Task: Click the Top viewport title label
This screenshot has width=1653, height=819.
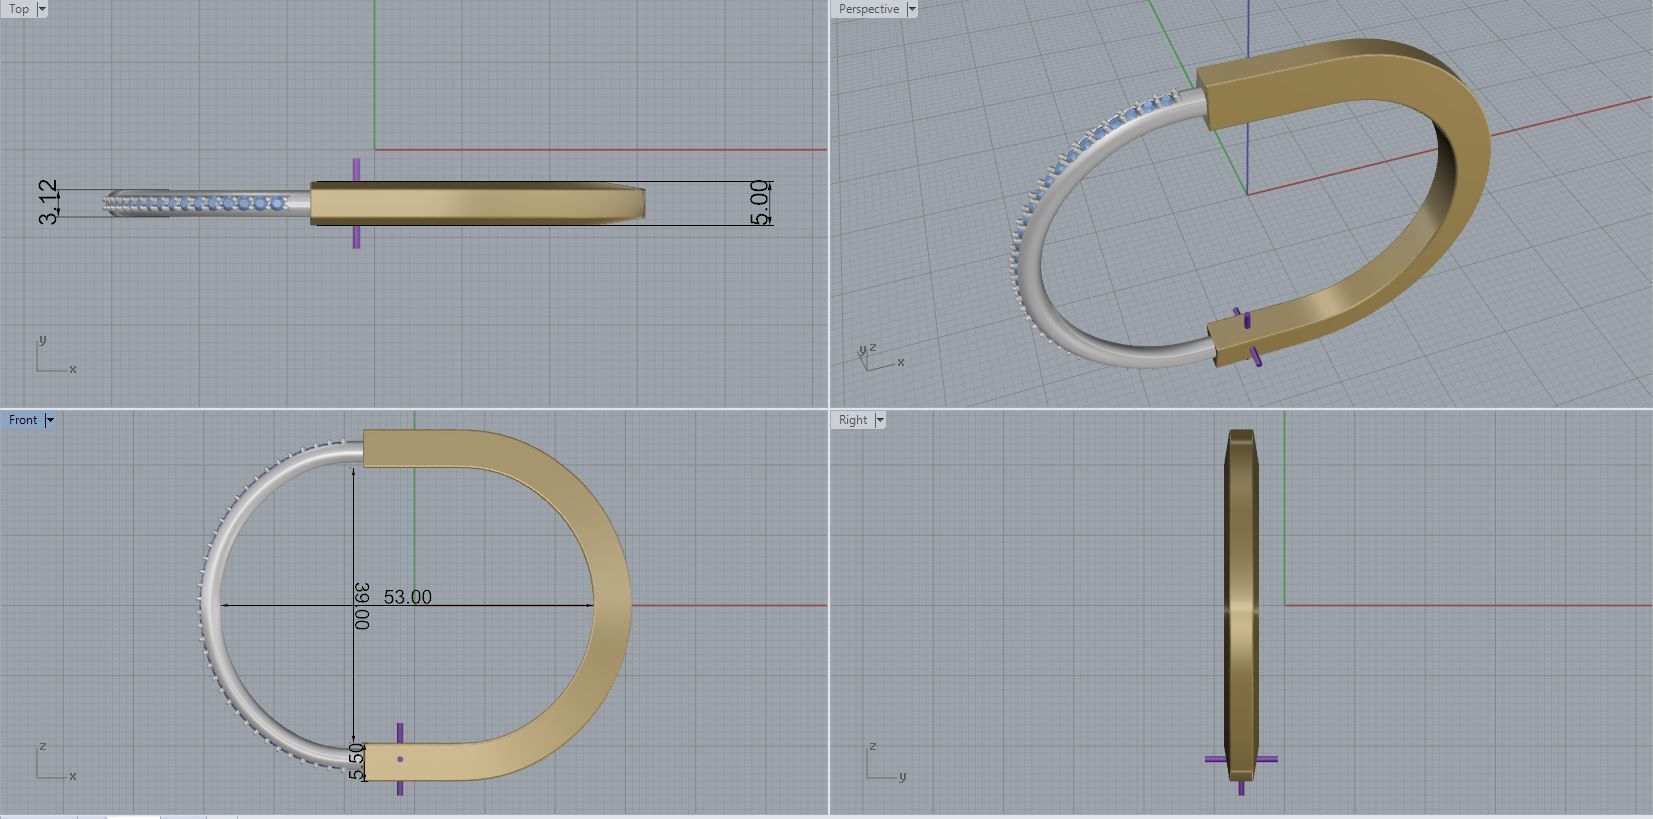Action: pos(19,9)
